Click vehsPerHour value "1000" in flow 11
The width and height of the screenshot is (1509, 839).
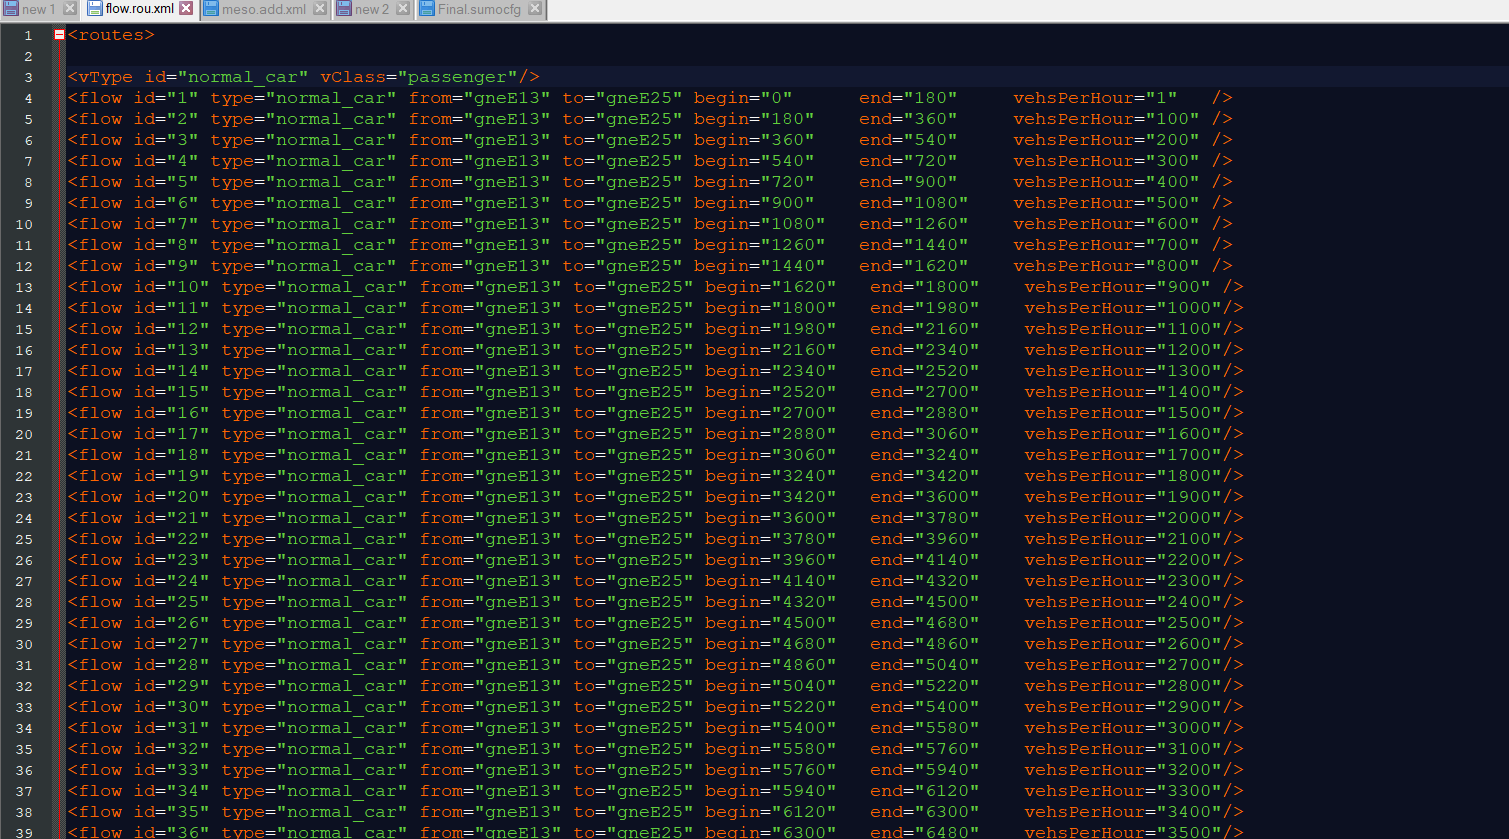point(1189,308)
